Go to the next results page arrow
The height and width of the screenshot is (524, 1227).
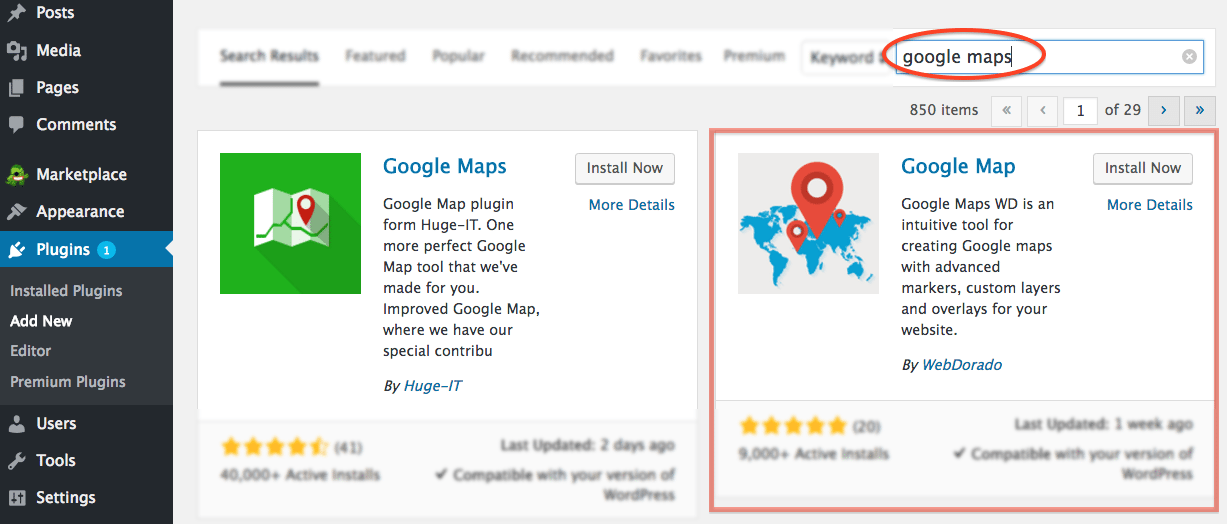1164,110
